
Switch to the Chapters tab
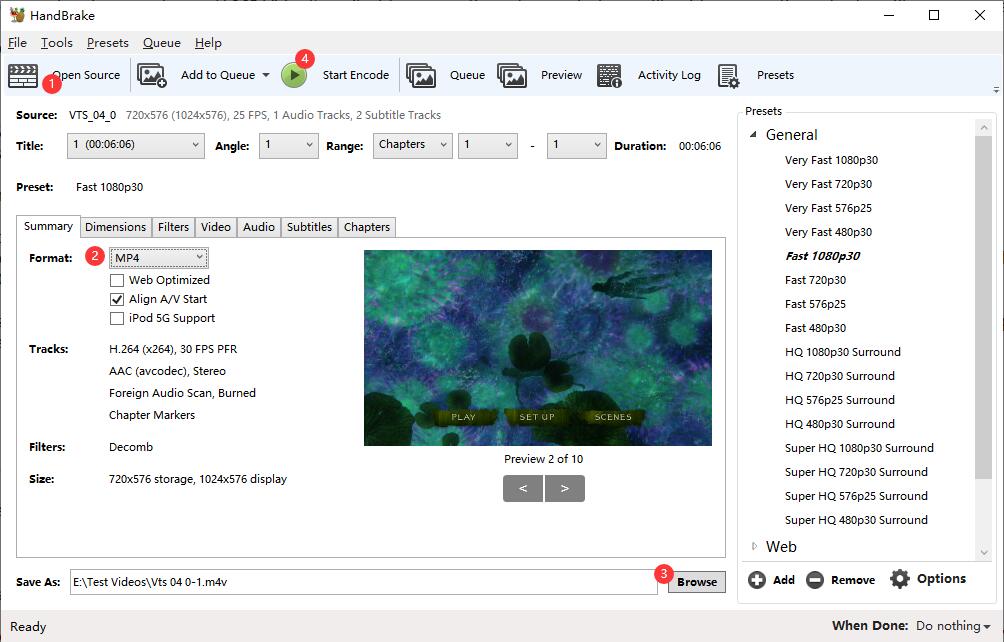(x=367, y=227)
